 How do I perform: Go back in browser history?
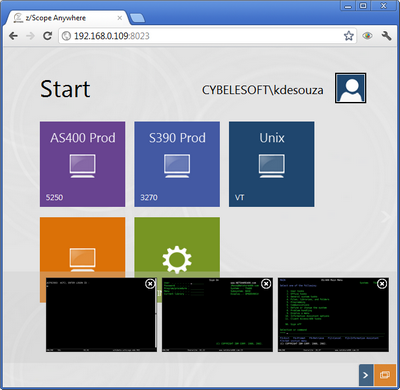pyautogui.click(x=13, y=36)
